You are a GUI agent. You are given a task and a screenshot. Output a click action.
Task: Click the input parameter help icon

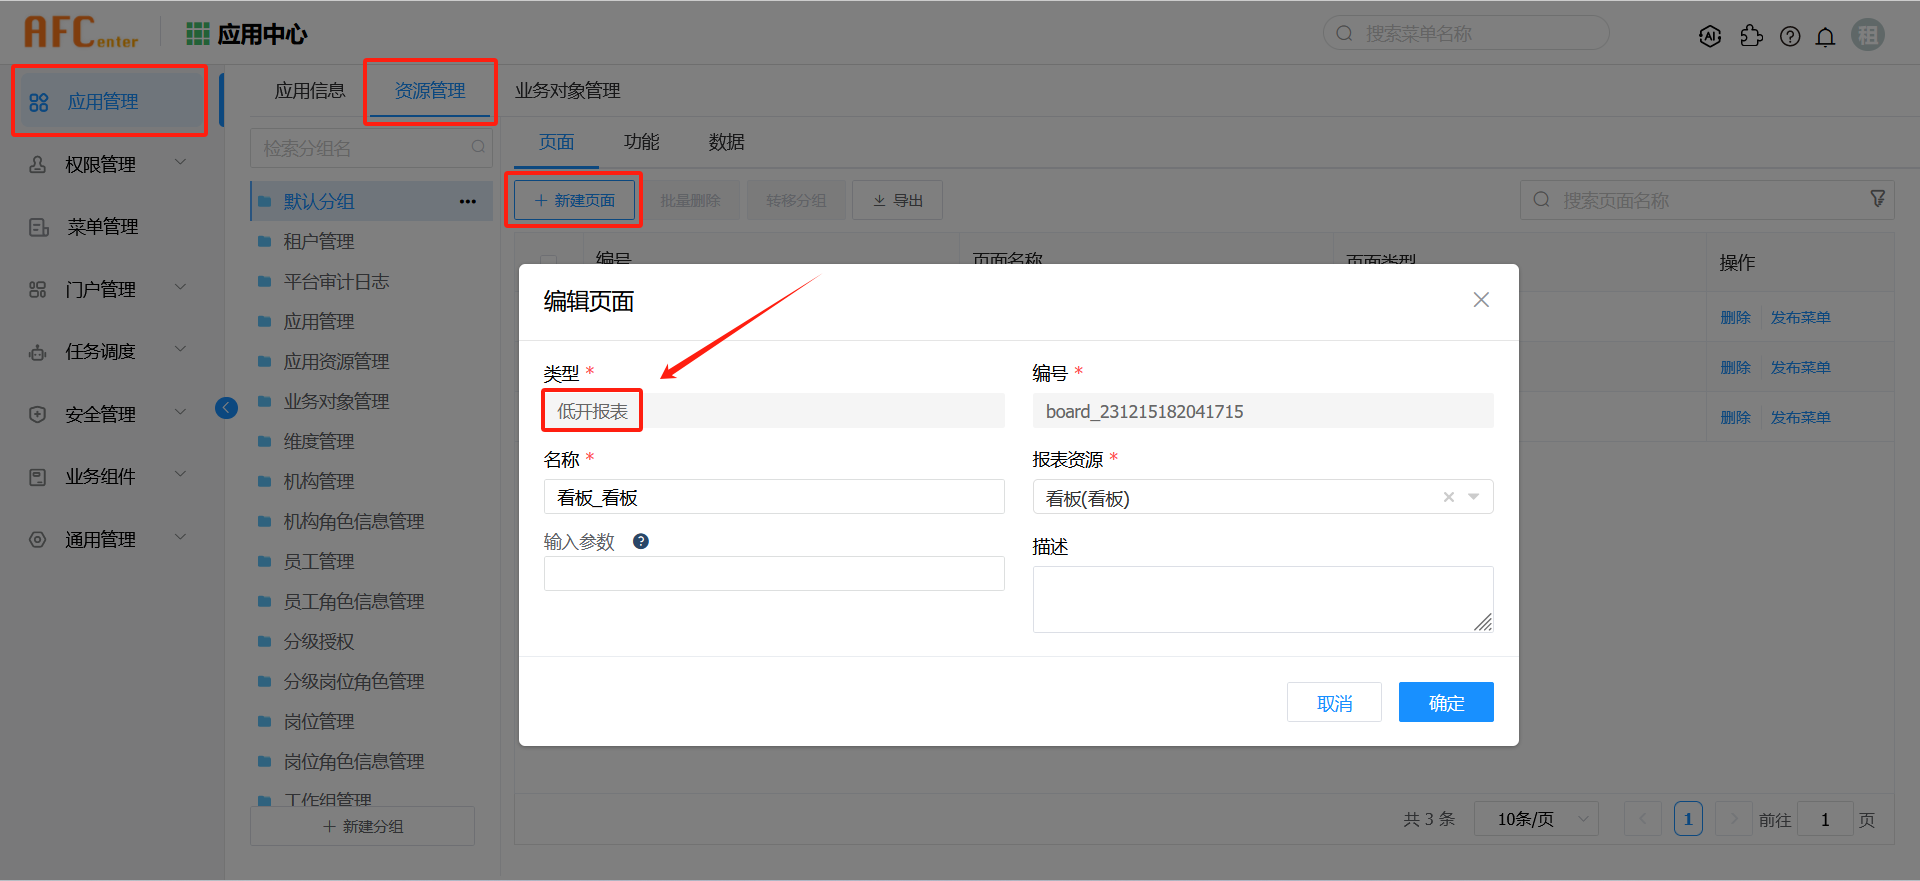641,541
